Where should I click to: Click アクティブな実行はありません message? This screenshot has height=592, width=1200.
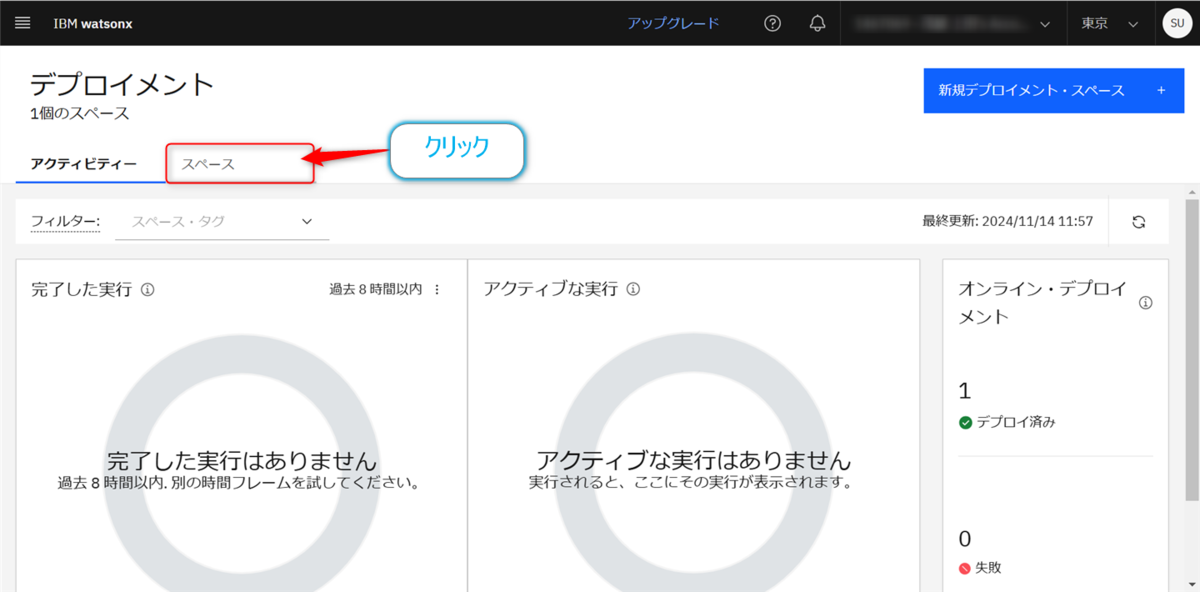coord(693,460)
